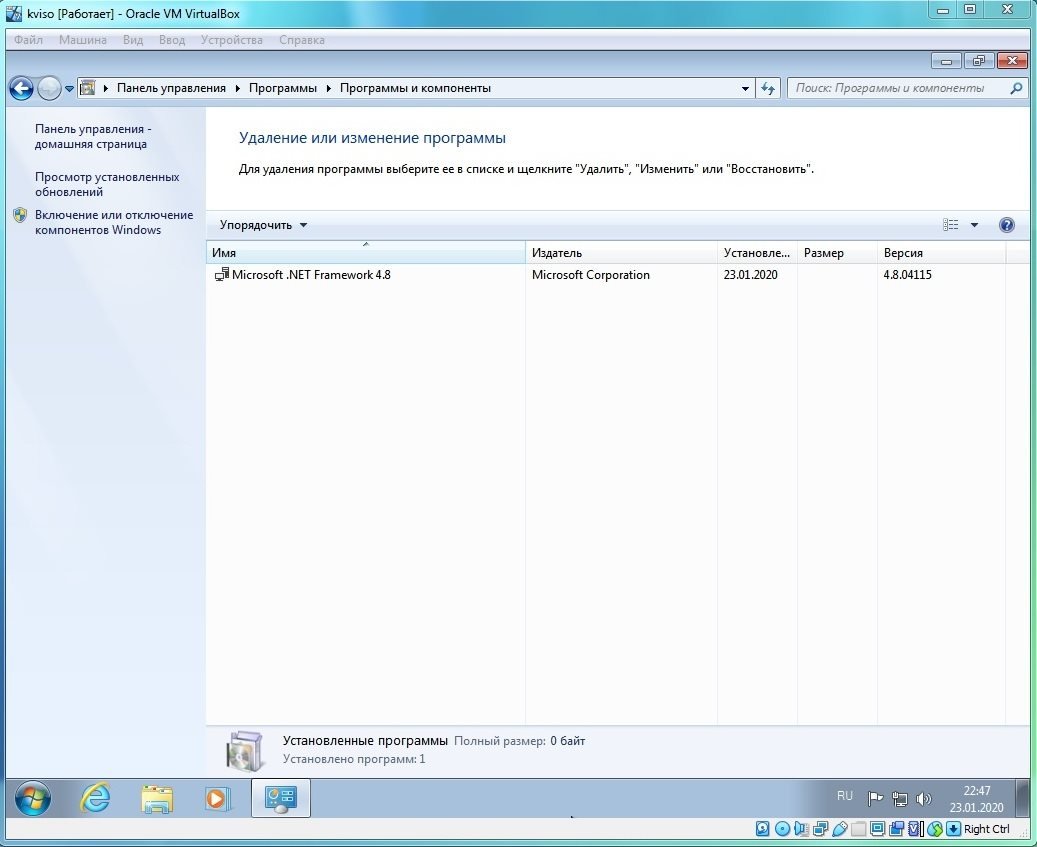Screen dimensions: 1037x847
Task: Click the VirtualBox keyboard capture indicator
Action: pyautogui.click(x=953, y=829)
